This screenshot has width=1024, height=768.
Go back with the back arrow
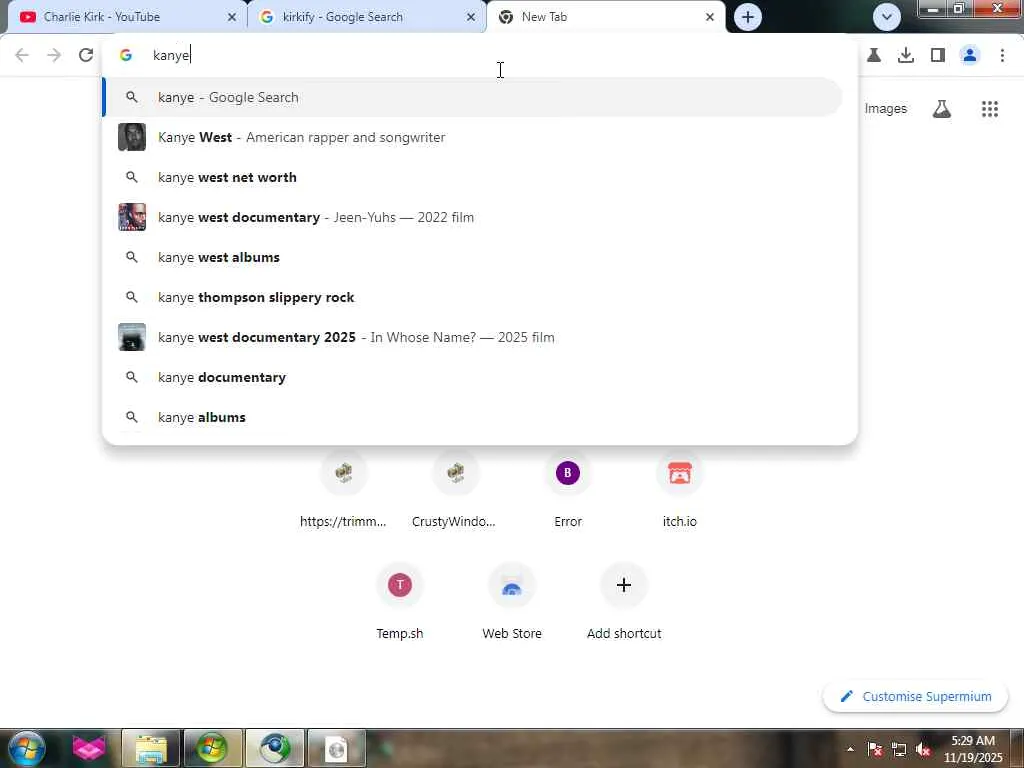[x=22, y=55]
